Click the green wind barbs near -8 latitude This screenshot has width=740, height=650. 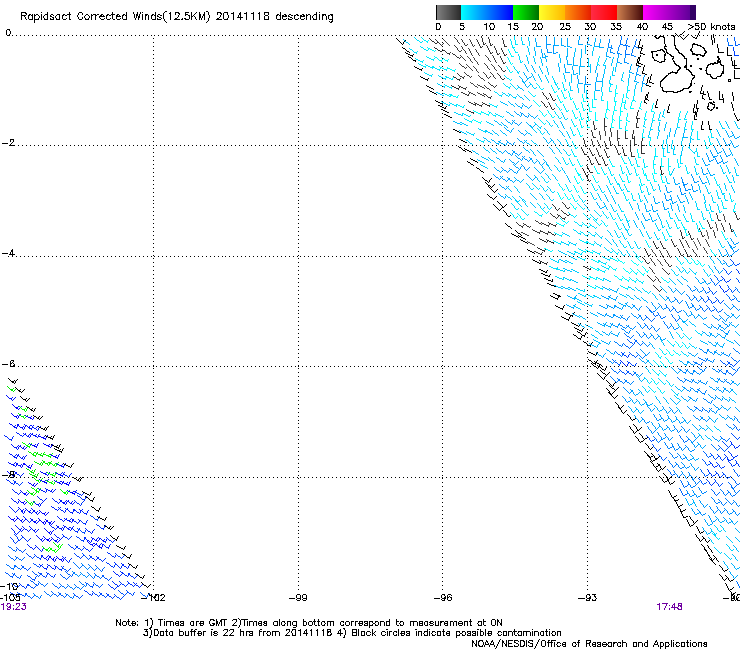pos(42,473)
